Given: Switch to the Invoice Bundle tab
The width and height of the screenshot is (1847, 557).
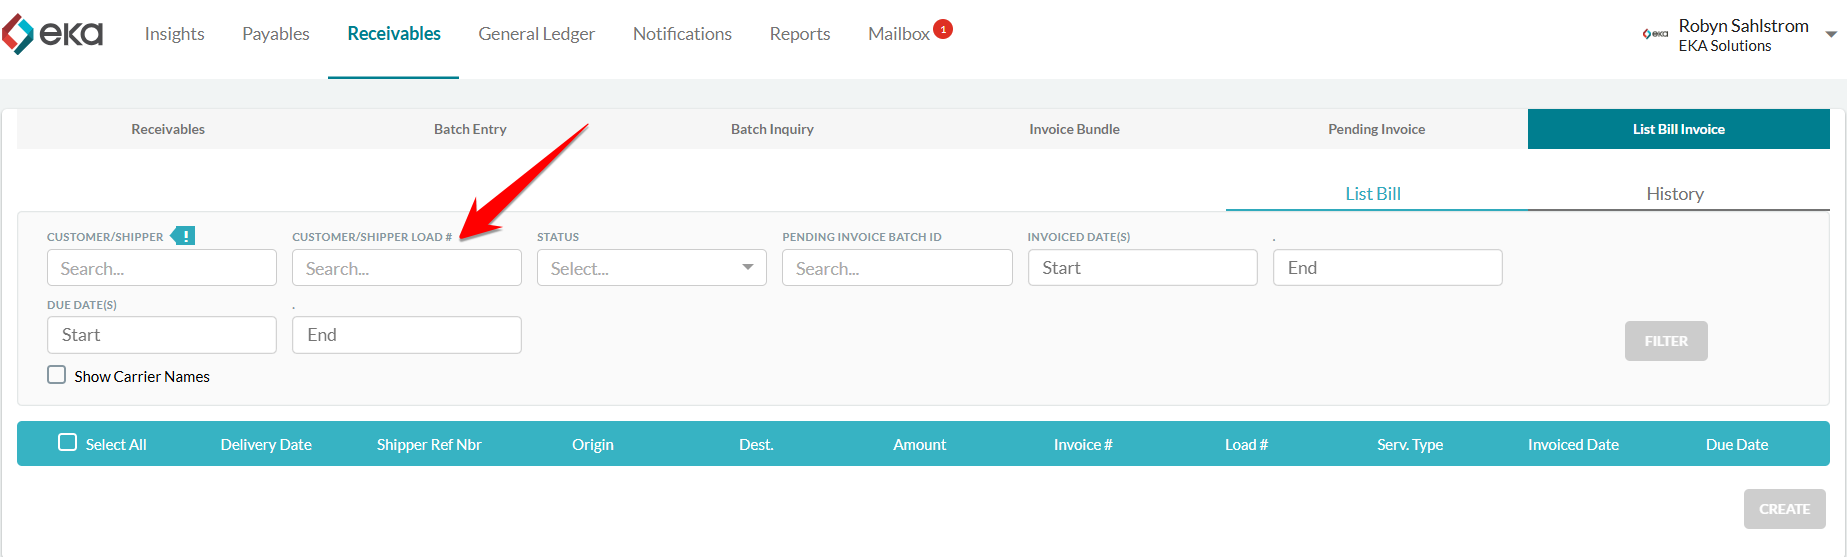Looking at the screenshot, I should pyautogui.click(x=1074, y=129).
